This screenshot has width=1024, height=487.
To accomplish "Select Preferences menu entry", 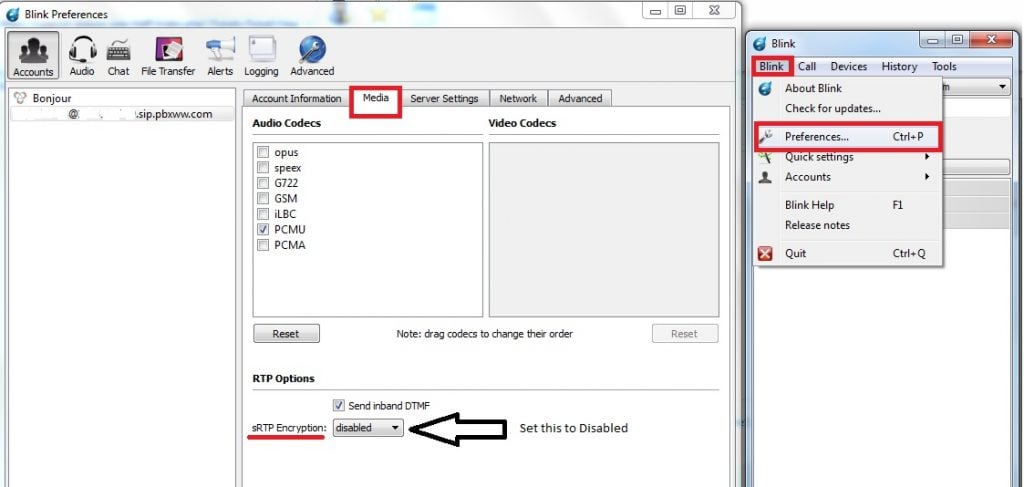I will [849, 137].
